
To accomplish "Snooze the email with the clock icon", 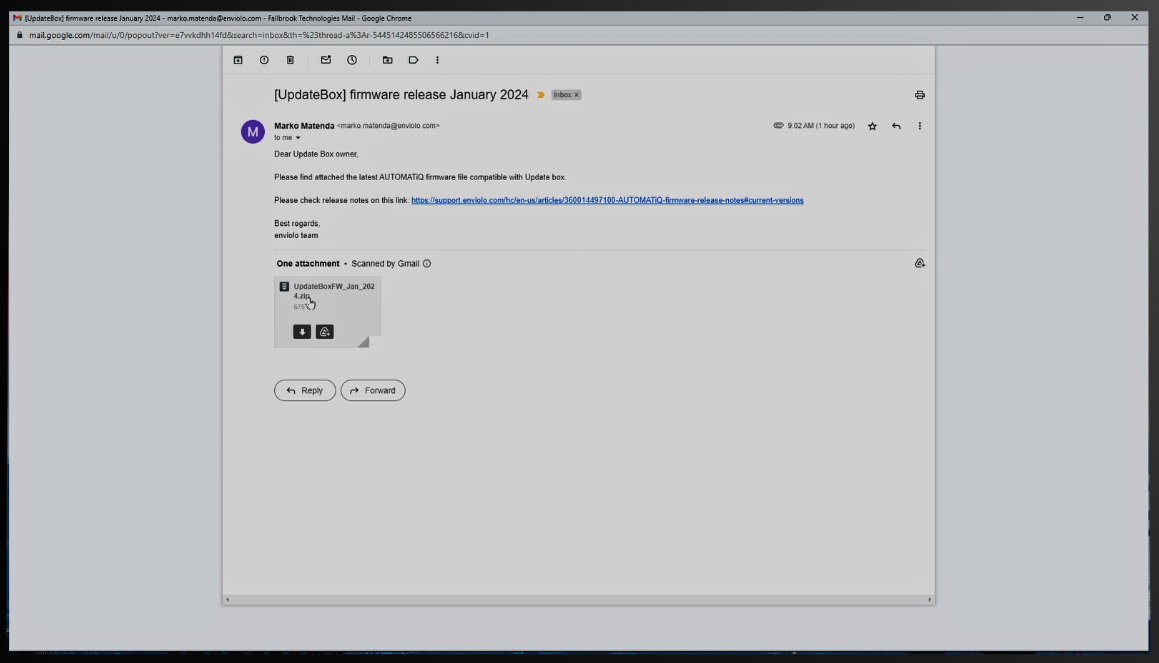I will click(352, 60).
